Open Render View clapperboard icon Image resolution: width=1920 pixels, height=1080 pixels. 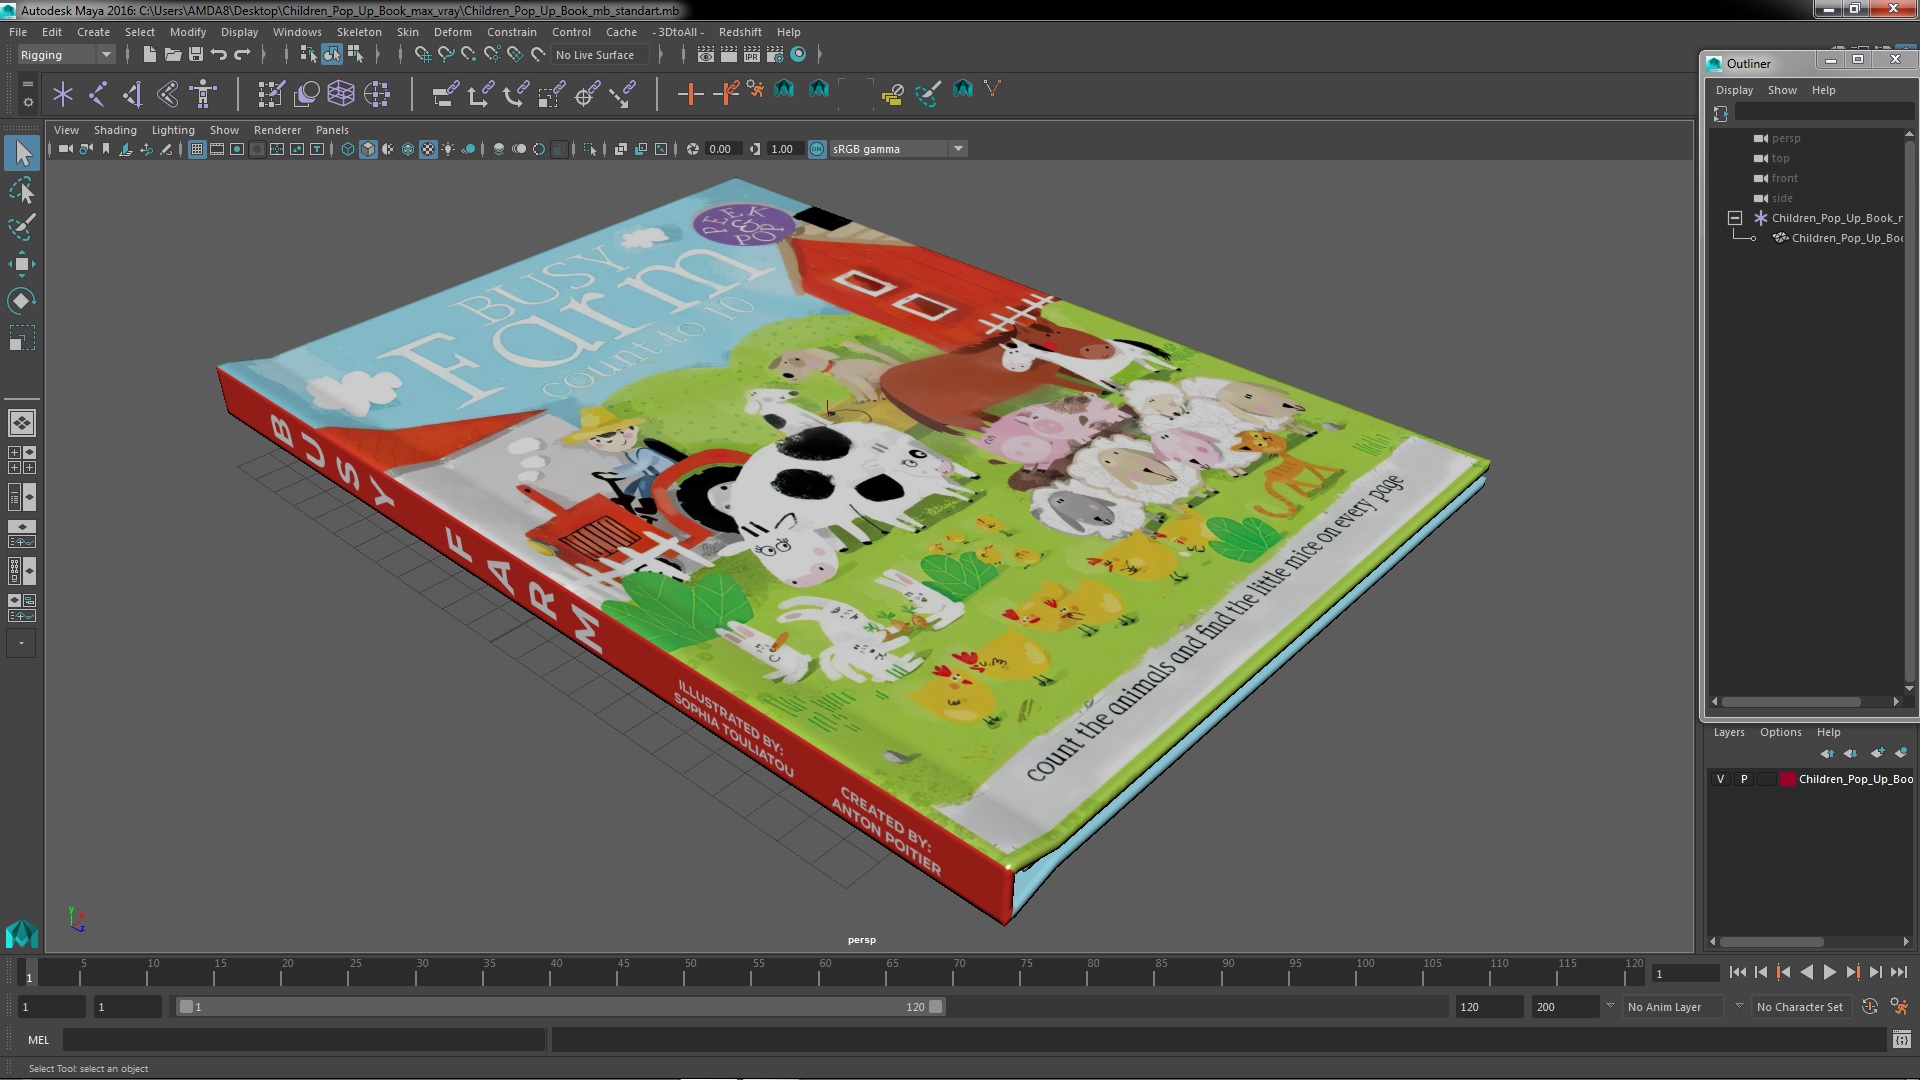pyautogui.click(x=706, y=54)
